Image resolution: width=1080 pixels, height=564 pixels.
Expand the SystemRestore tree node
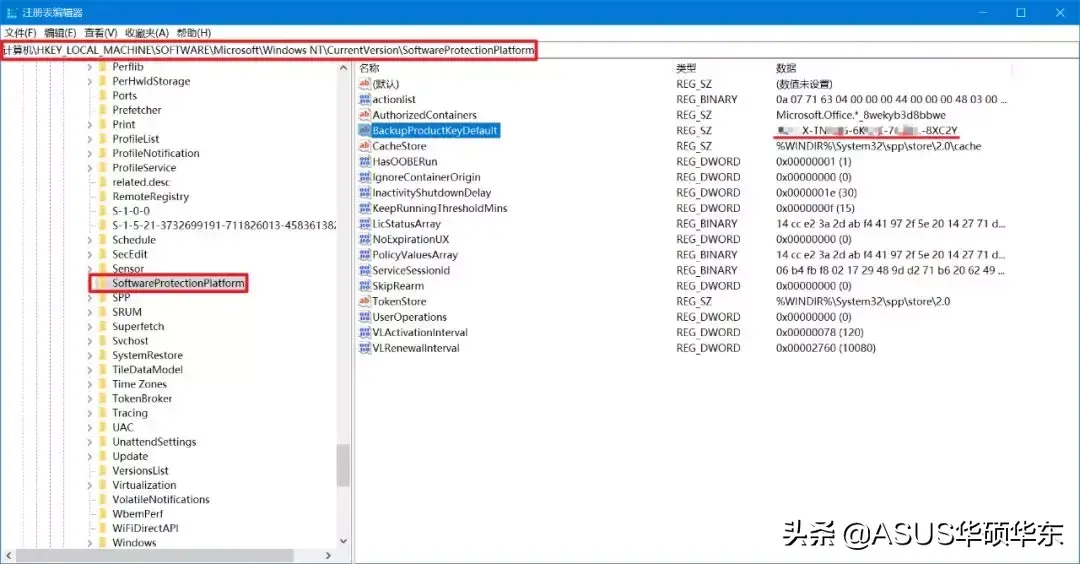(90, 355)
